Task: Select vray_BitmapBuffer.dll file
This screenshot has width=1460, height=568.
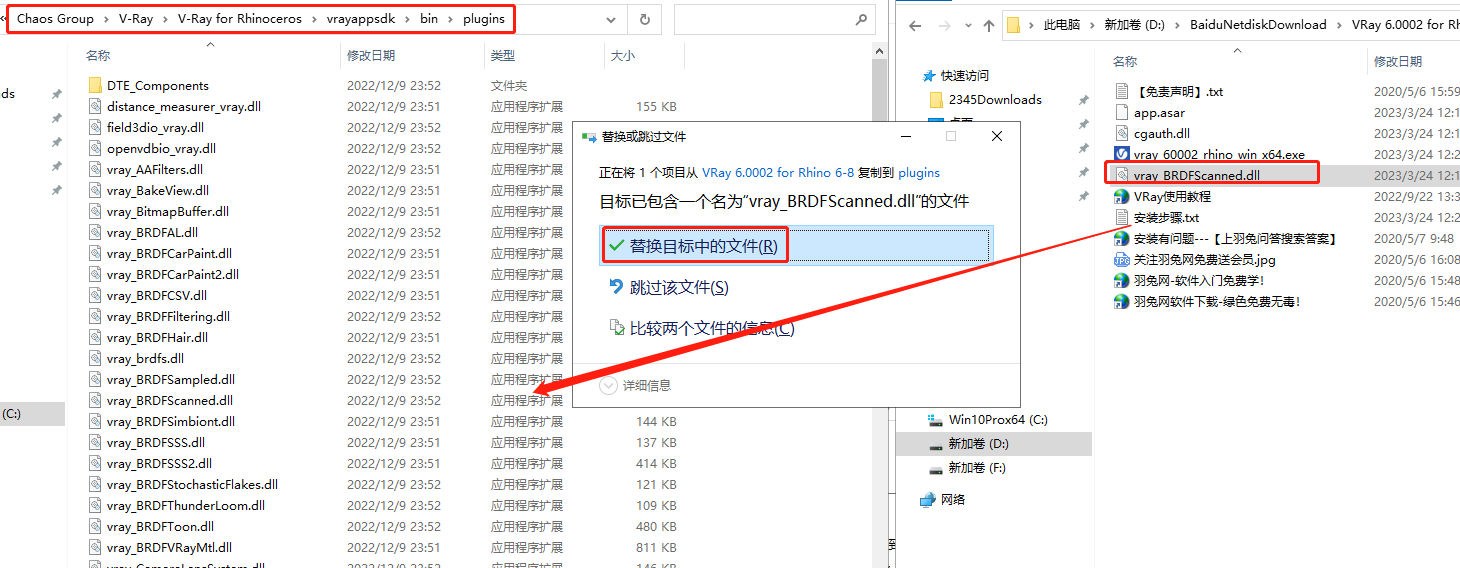Action: [x=168, y=212]
